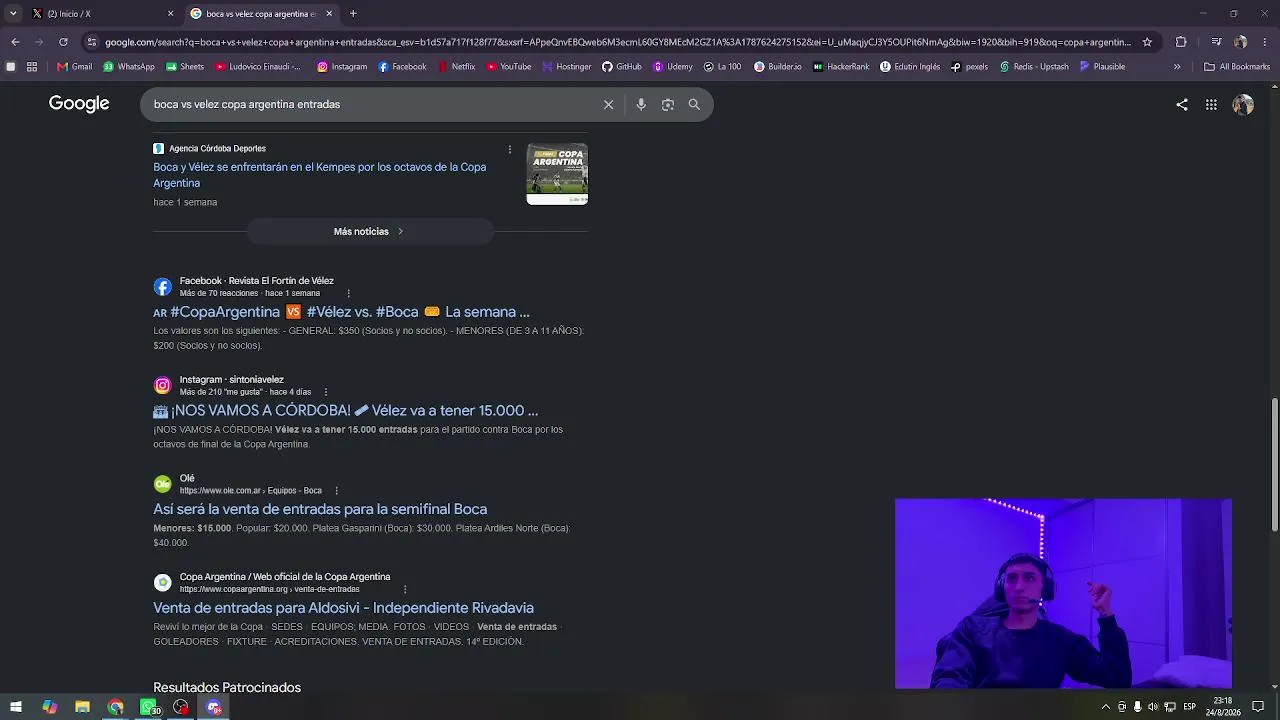The width and height of the screenshot is (1280, 720).
Task: Expand the tab search dropdown arrow
Action: [13, 14]
